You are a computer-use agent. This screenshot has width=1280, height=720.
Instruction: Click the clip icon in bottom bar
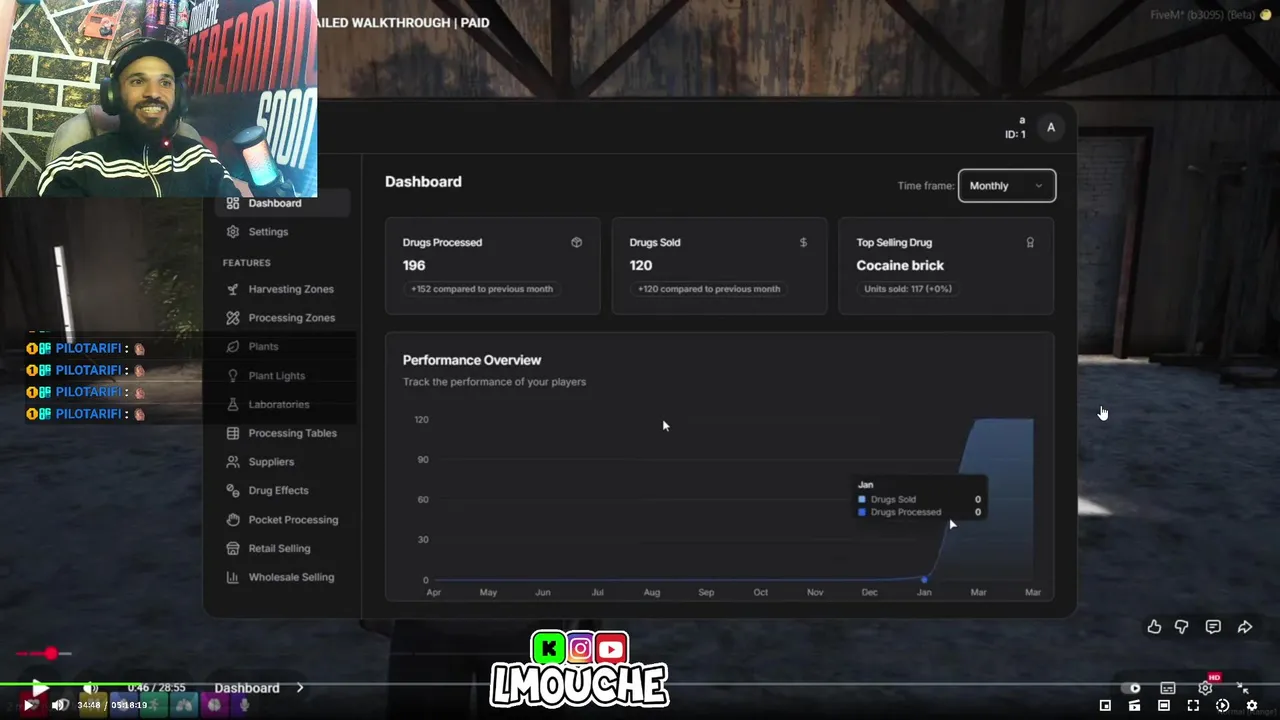click(x=1134, y=706)
